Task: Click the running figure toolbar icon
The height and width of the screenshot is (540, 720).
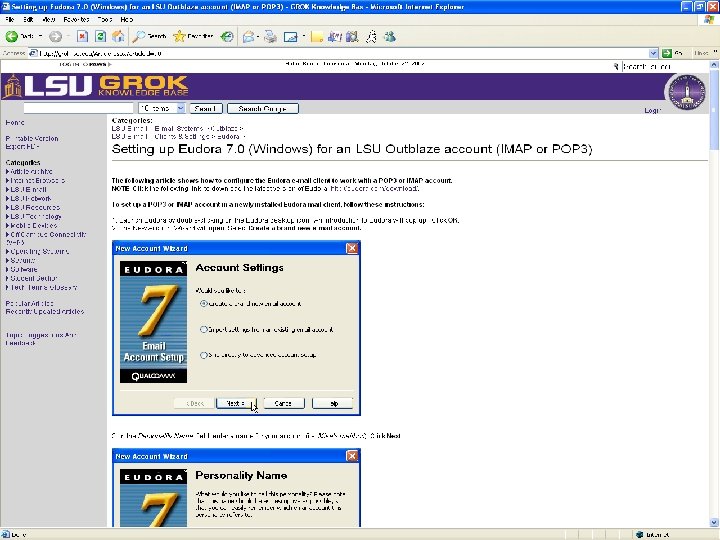Action: (x=371, y=36)
